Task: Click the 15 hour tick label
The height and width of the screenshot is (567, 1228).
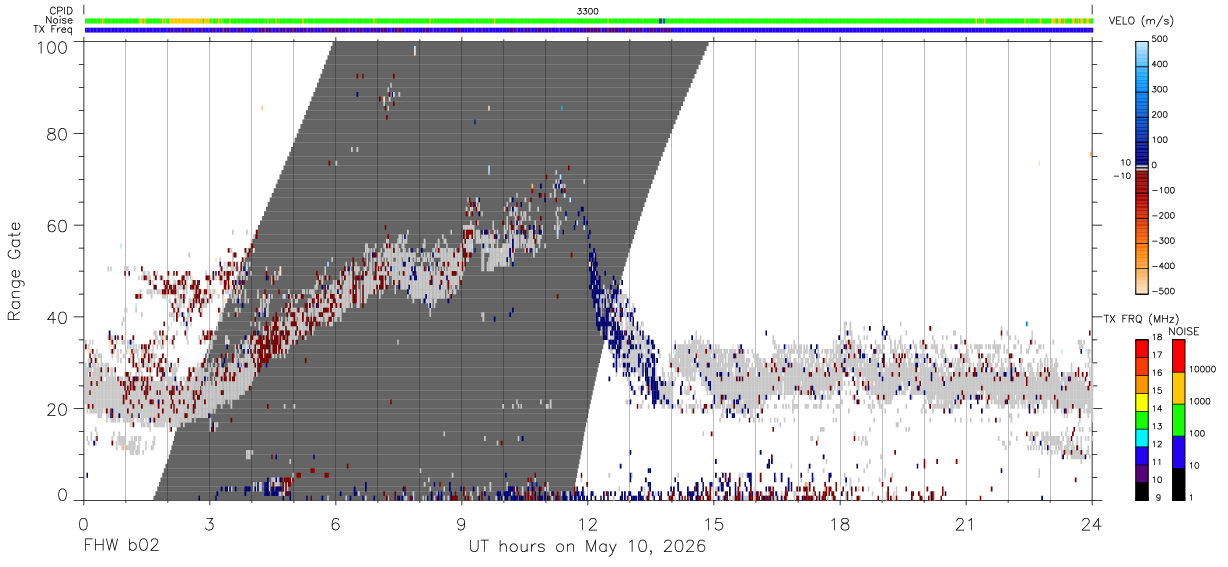Action: [713, 523]
